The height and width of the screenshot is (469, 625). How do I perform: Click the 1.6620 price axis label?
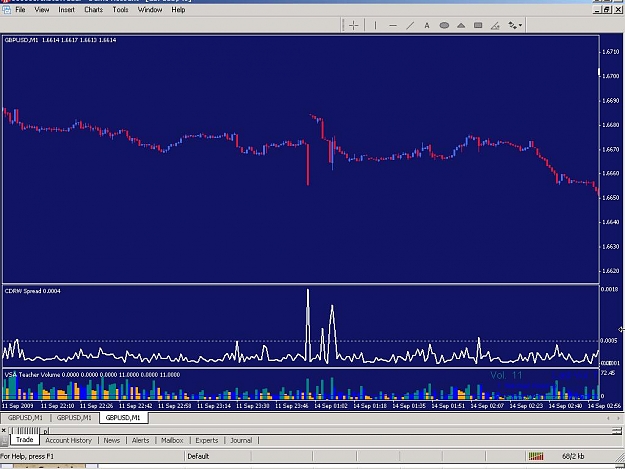pyautogui.click(x=611, y=271)
